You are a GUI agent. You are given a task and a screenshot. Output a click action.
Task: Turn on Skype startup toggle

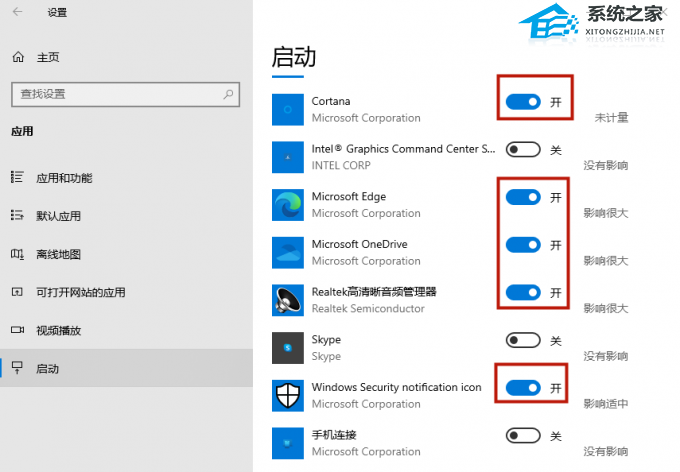523,340
